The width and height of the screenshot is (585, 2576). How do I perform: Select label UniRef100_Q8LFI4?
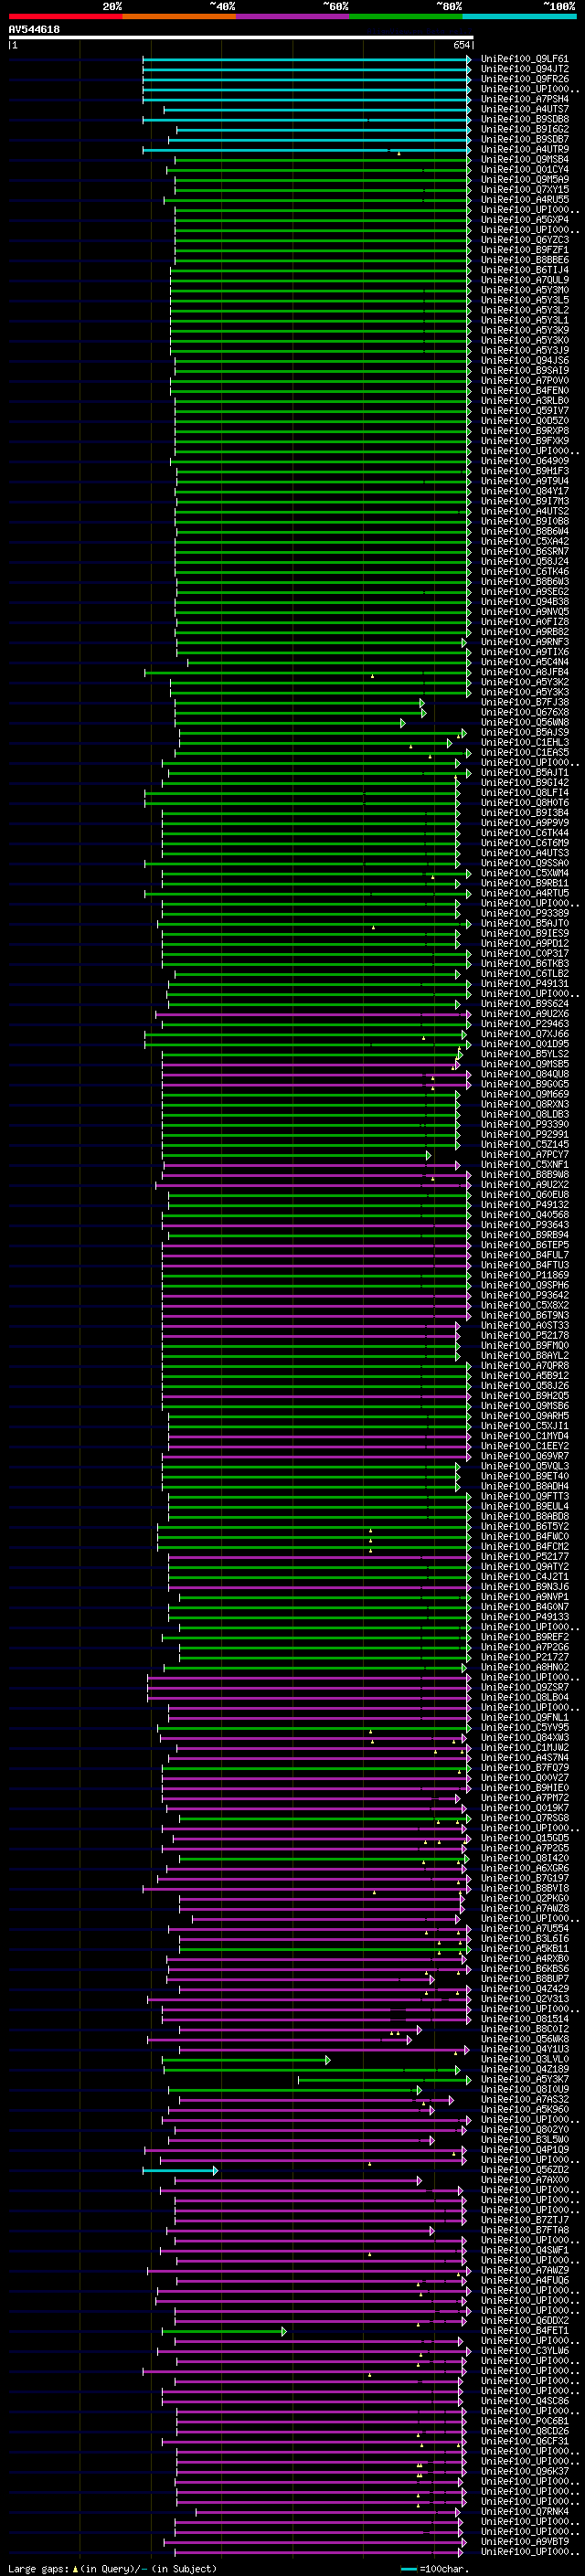click(x=525, y=793)
